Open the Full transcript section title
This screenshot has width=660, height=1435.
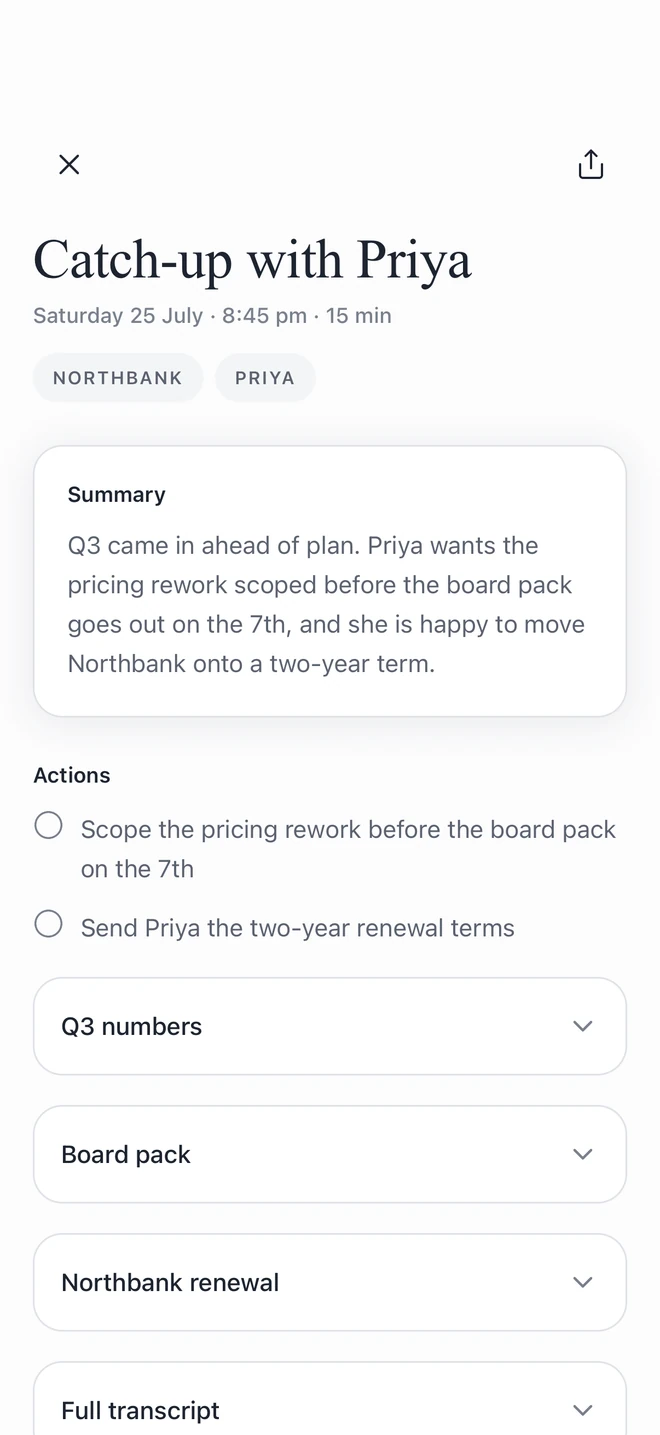coord(140,1410)
